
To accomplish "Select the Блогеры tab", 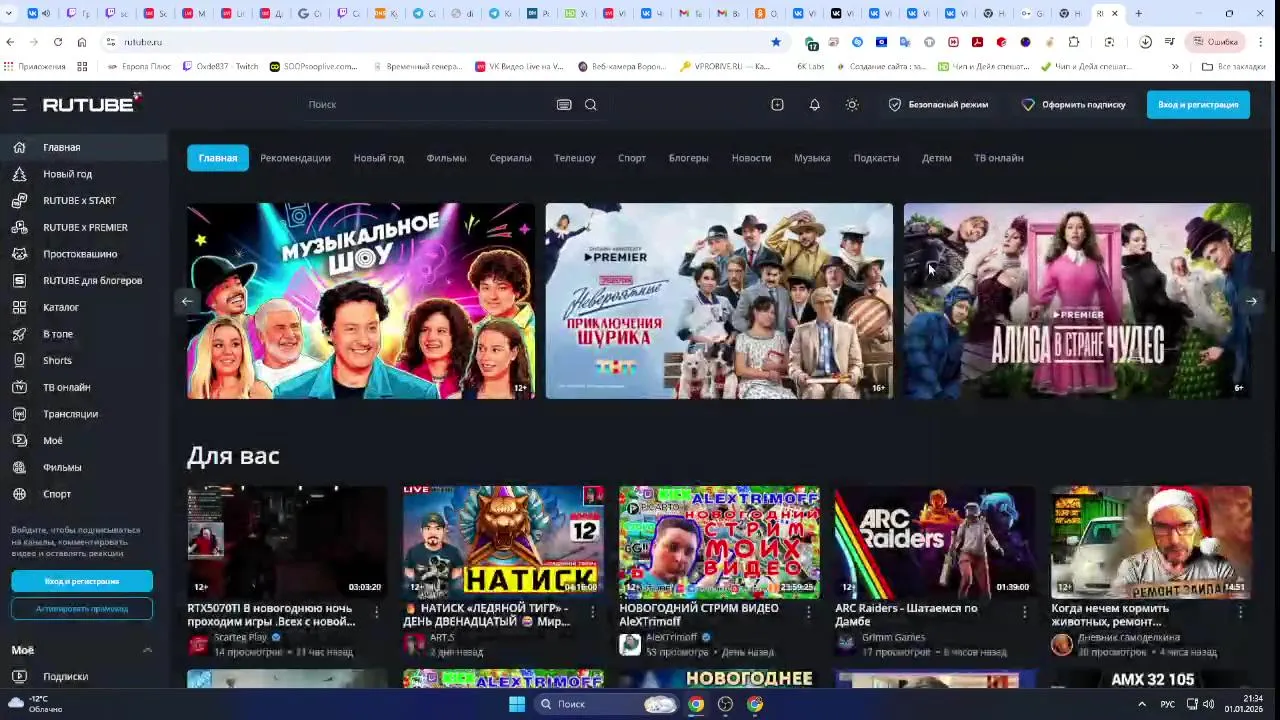I will pos(689,158).
